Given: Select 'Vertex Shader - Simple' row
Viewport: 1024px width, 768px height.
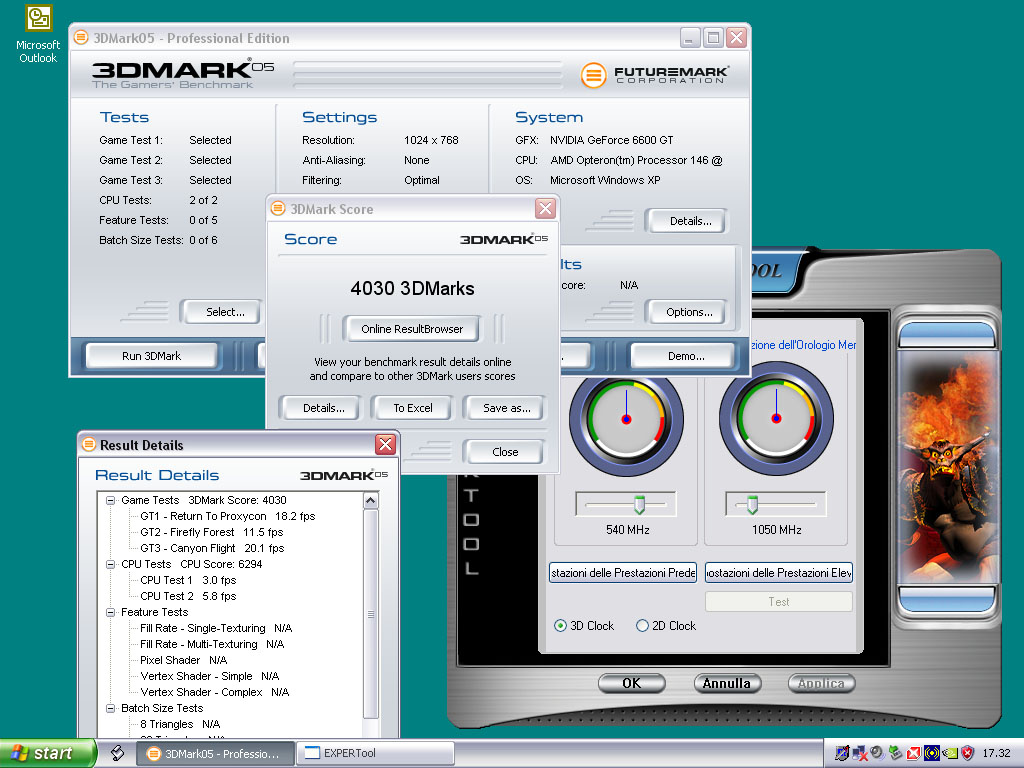Looking at the screenshot, I should tap(209, 676).
